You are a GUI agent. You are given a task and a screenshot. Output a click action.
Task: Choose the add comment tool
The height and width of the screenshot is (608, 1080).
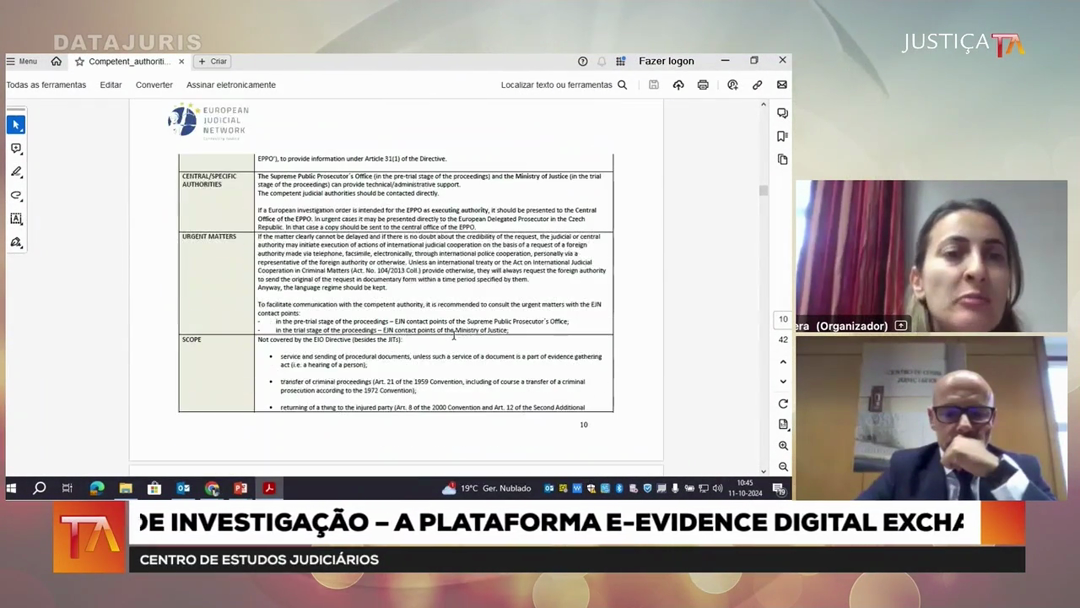coord(16,149)
